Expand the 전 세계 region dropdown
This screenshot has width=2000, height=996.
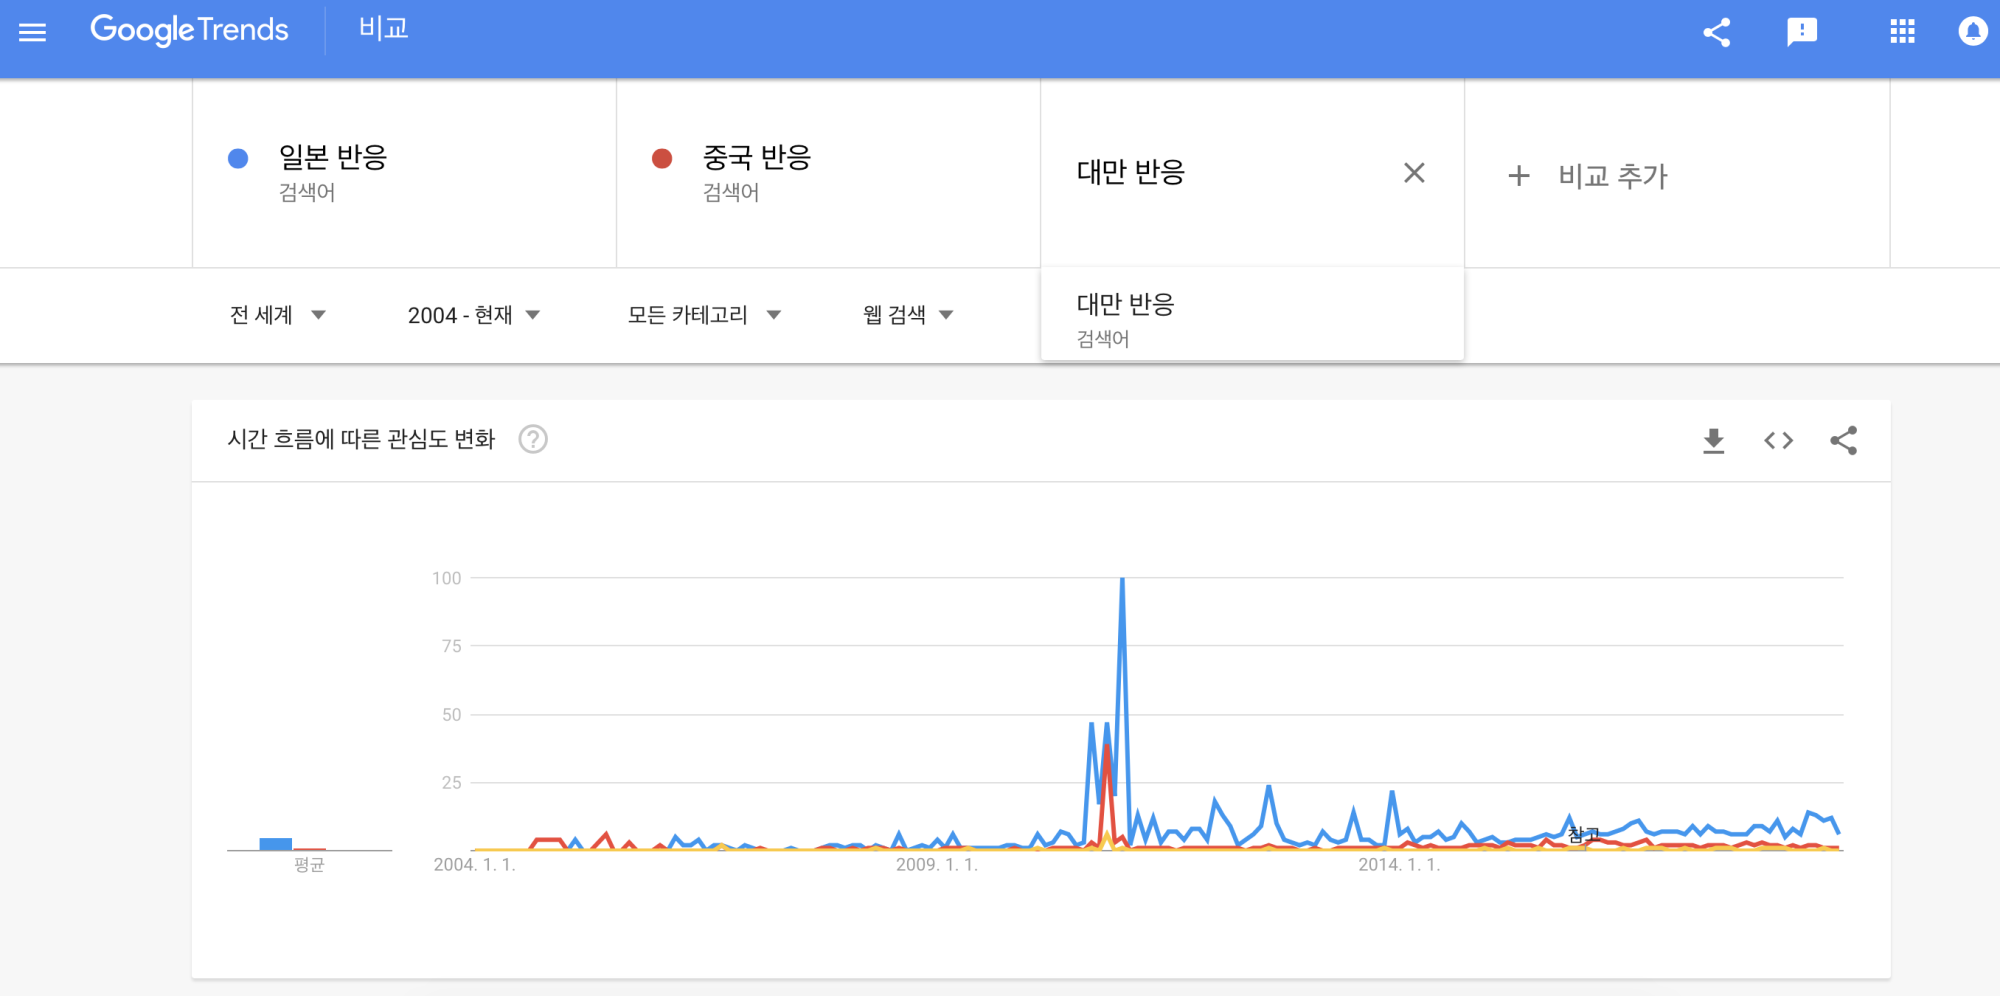[278, 315]
